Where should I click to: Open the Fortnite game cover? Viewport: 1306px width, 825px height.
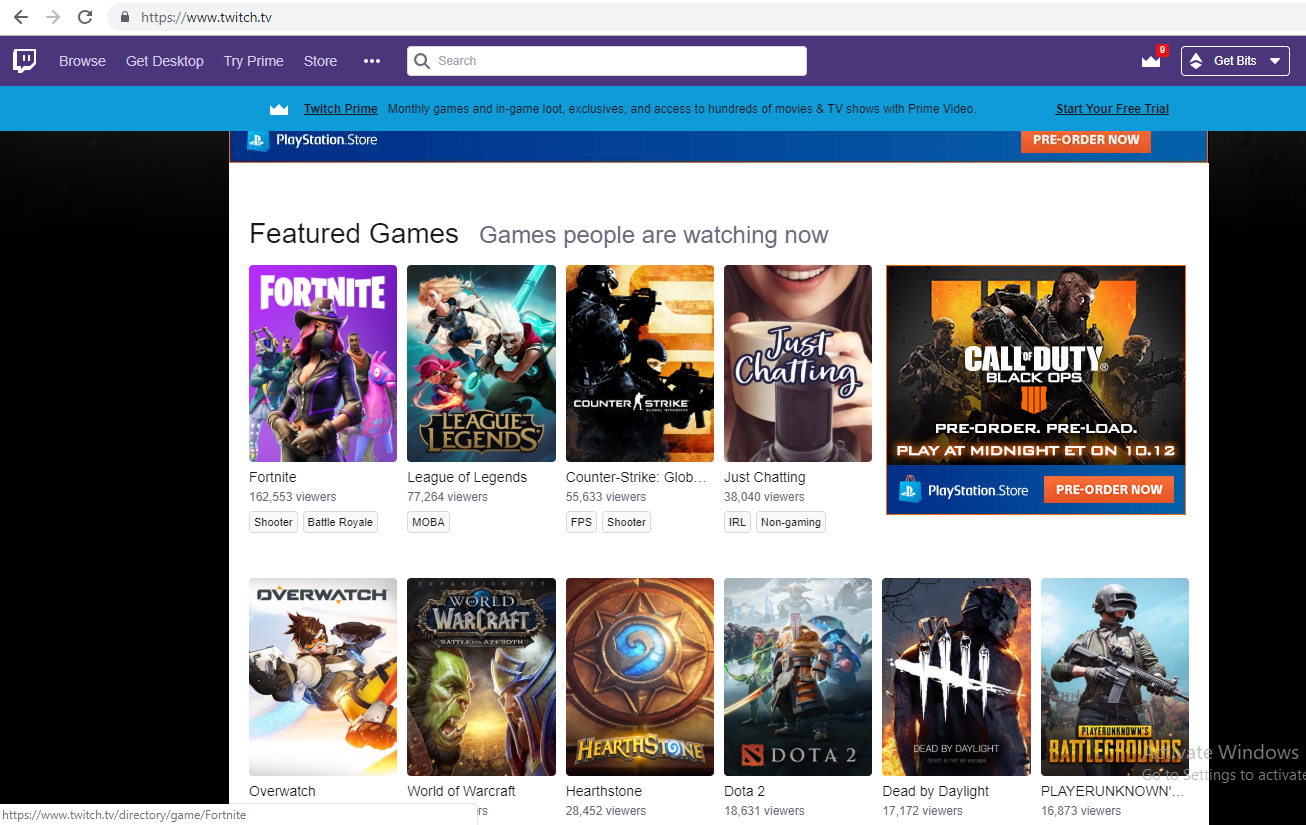(x=323, y=363)
